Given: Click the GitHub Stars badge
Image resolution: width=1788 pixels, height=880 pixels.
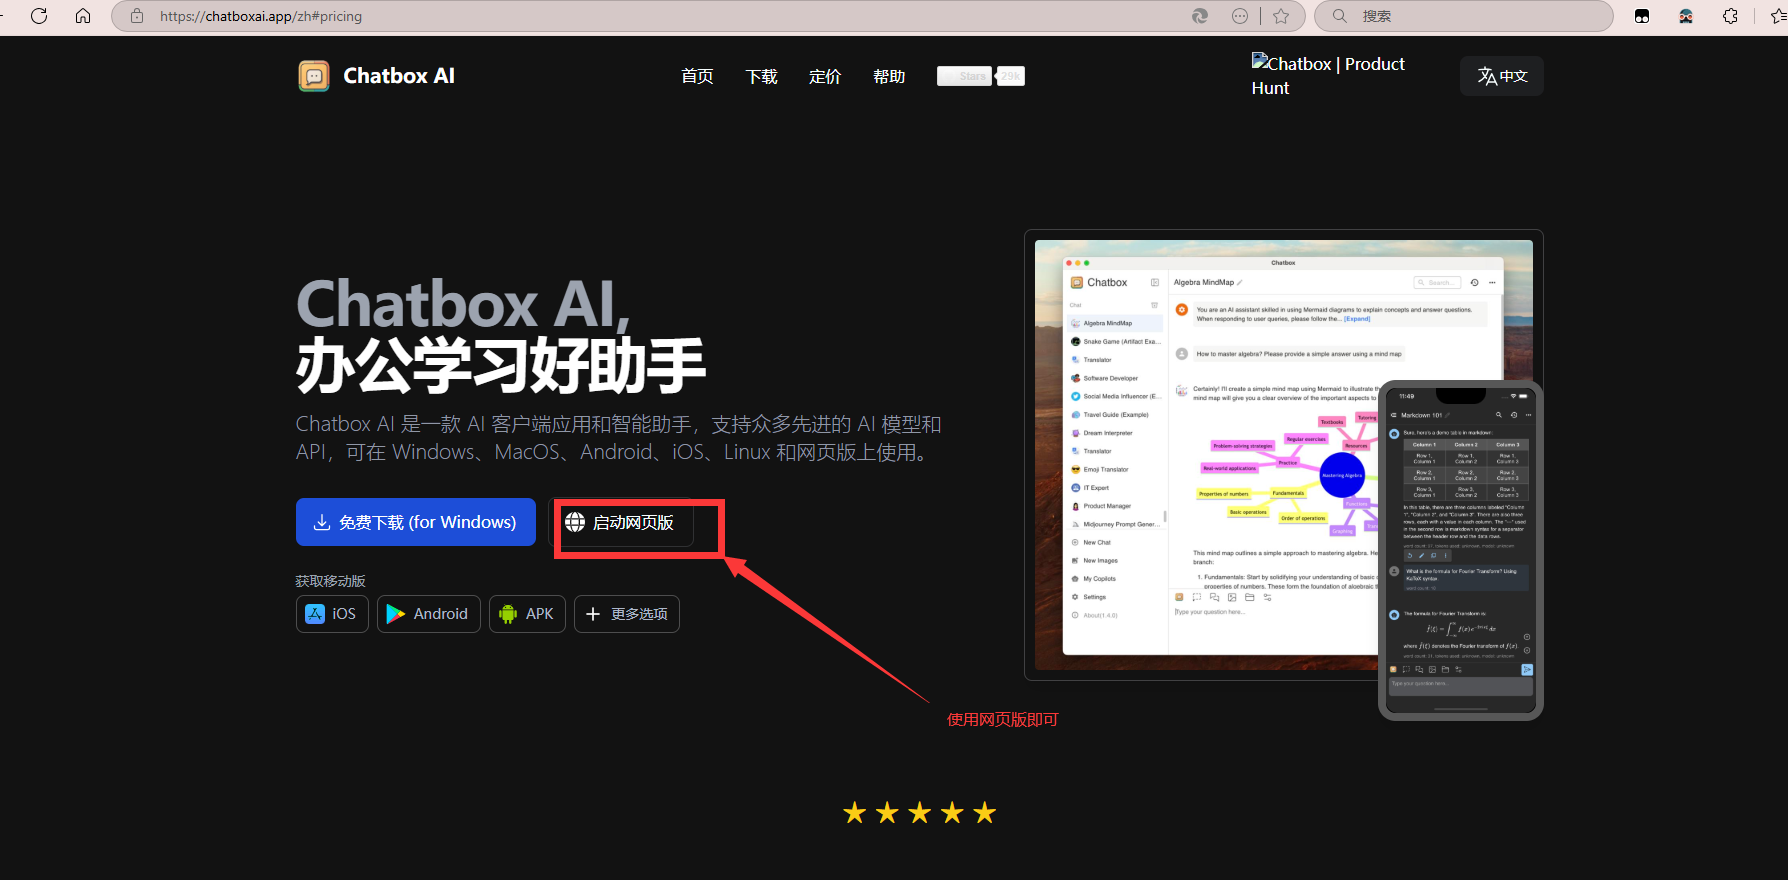Looking at the screenshot, I should click(x=964, y=76).
